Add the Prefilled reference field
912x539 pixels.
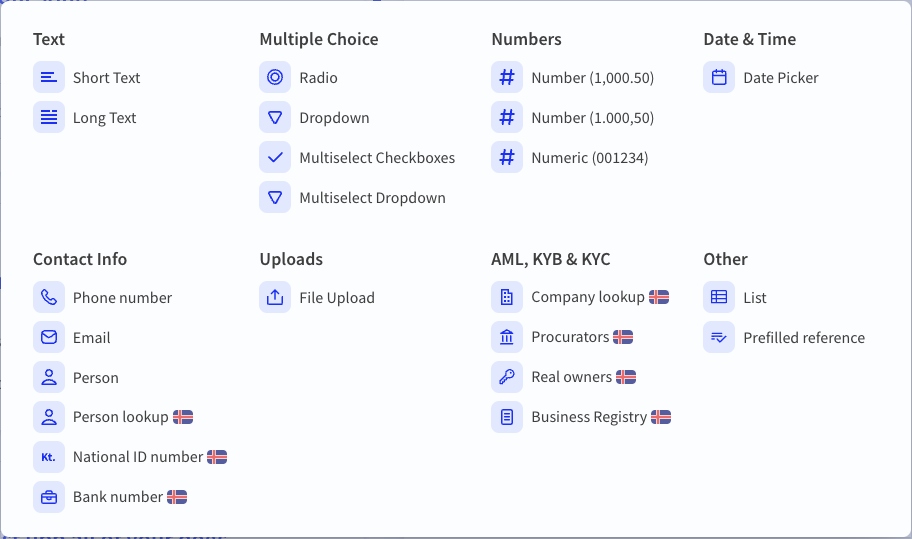803,338
